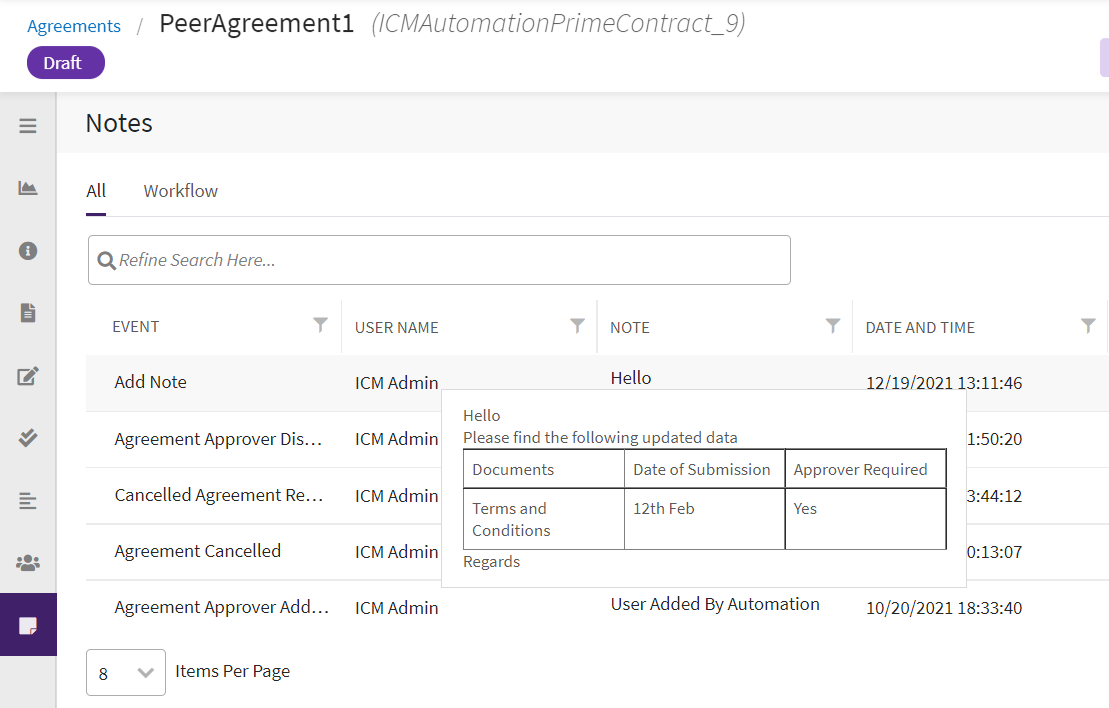Filter the Event column
1109x708 pixels.
320,325
